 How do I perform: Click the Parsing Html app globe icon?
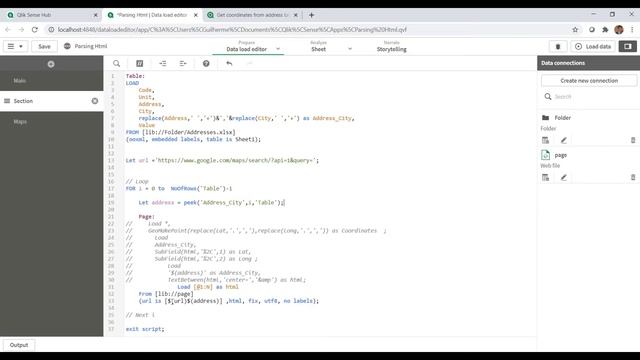pyautogui.click(x=67, y=46)
